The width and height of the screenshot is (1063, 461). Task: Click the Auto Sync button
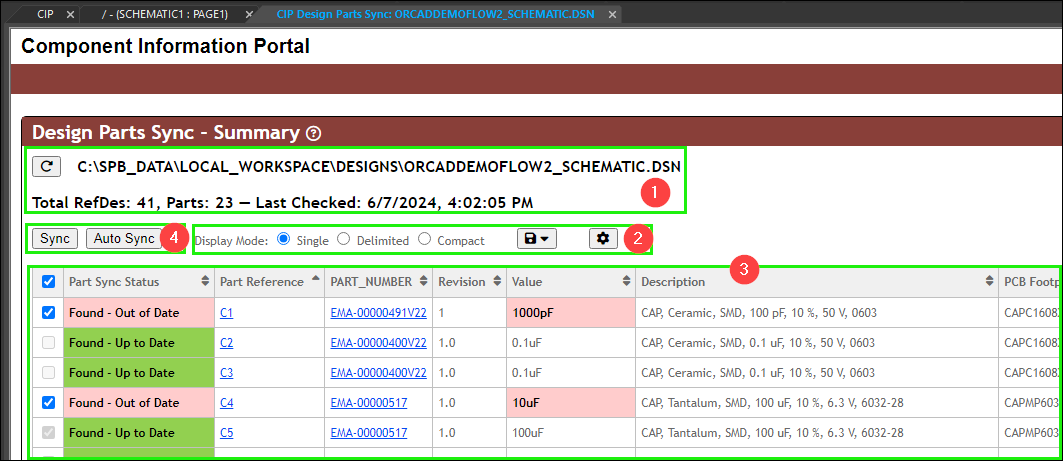(124, 239)
